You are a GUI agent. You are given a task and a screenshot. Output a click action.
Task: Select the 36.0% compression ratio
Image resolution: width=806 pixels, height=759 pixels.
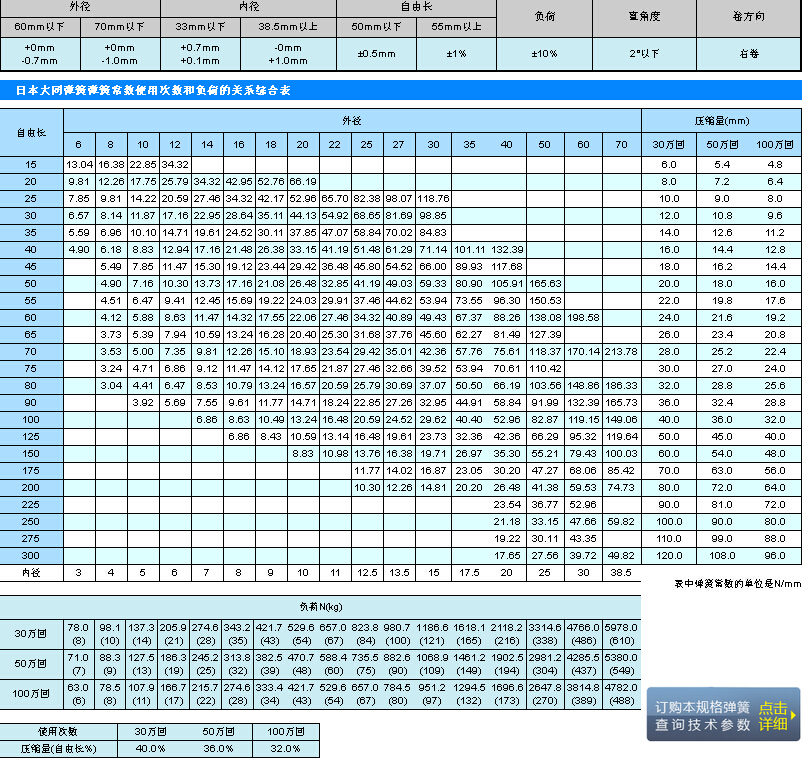pos(218,748)
